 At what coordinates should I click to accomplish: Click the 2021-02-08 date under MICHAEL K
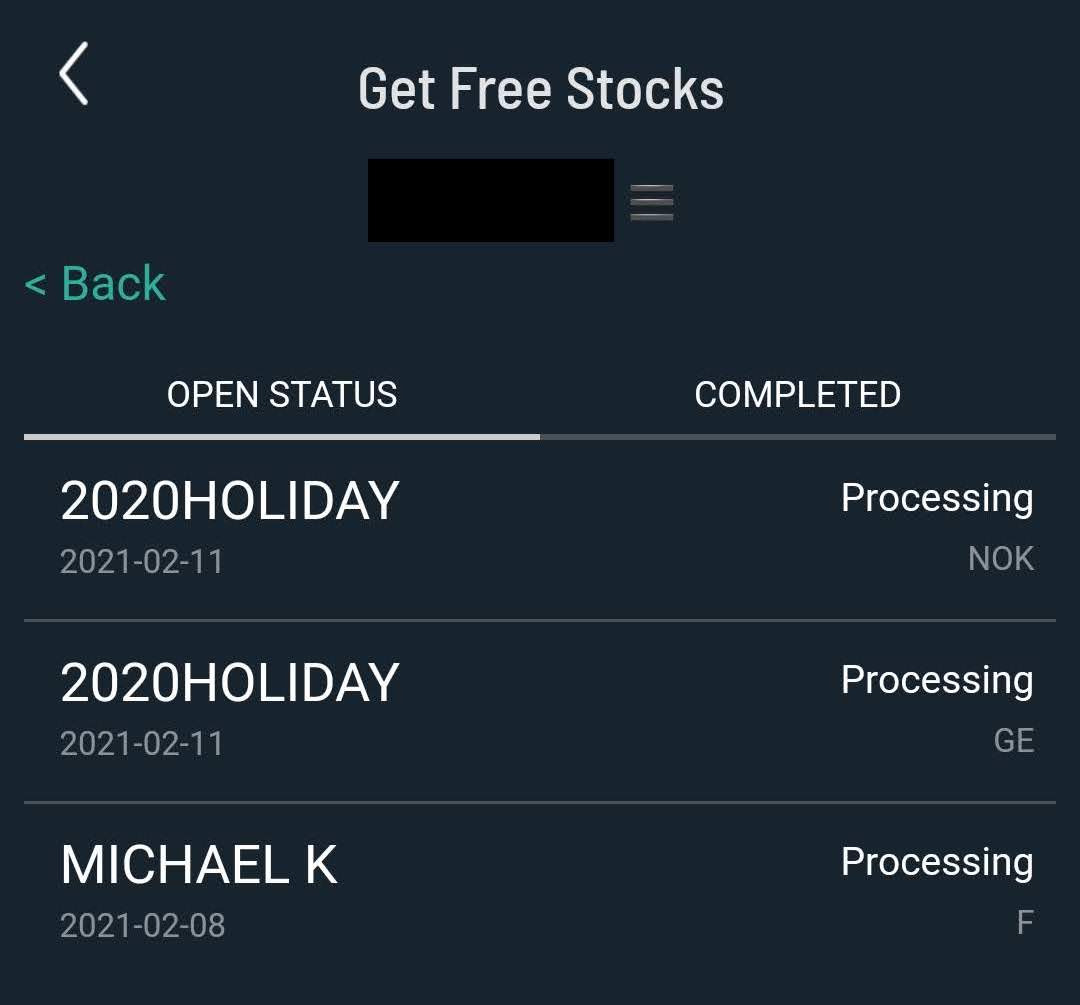click(143, 925)
